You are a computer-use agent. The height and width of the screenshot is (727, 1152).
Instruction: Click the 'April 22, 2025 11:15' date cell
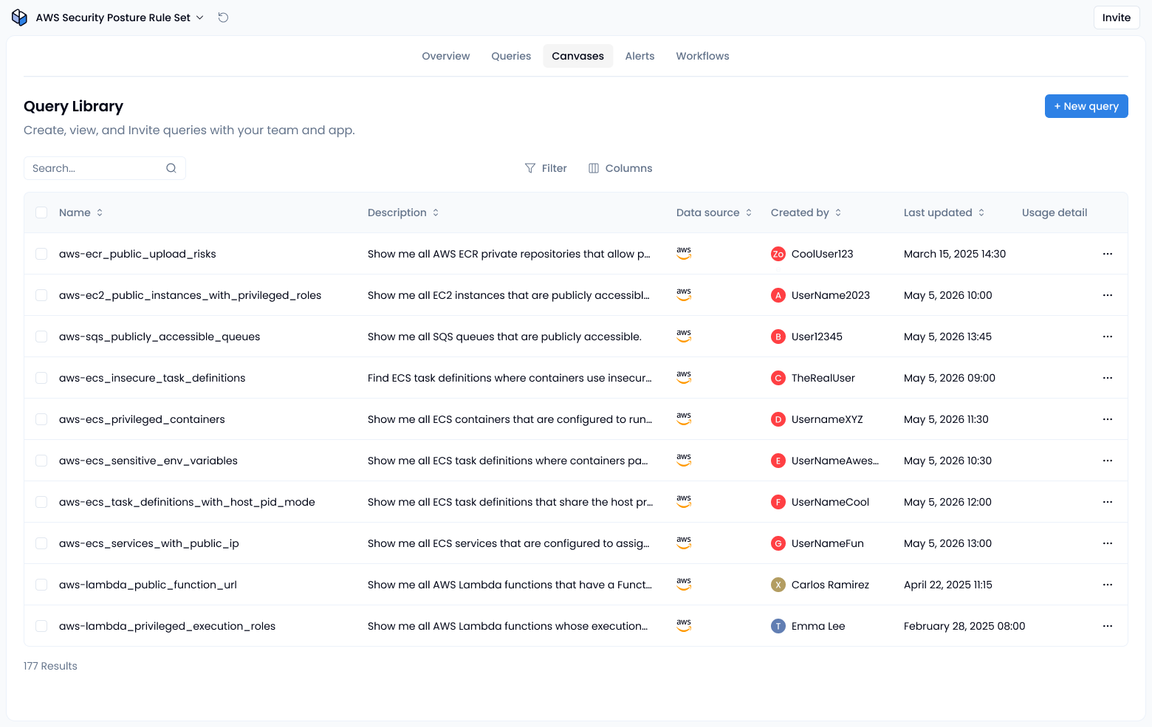(x=948, y=585)
